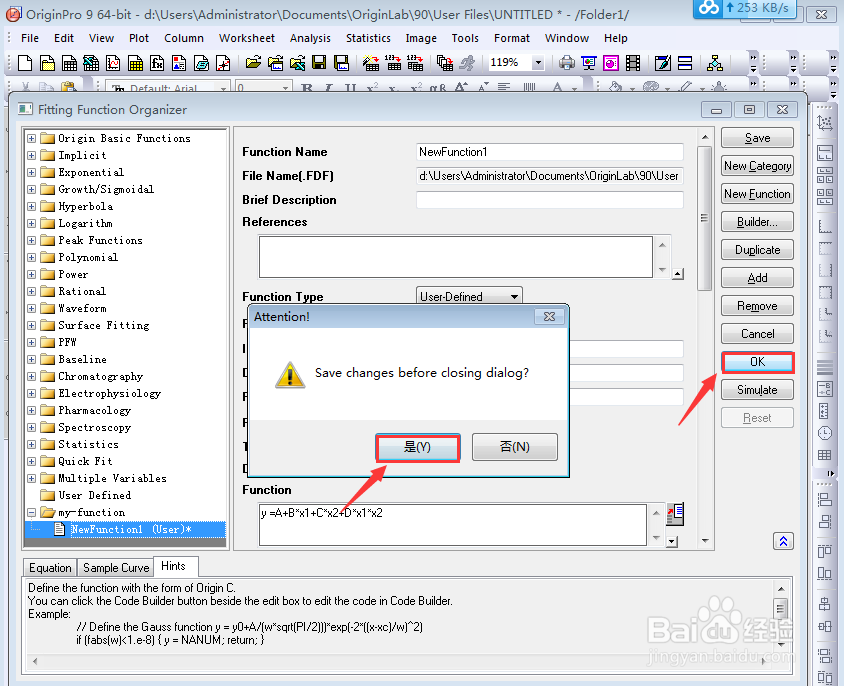The width and height of the screenshot is (844, 686).
Task: Click the Print toolbar icon
Action: [566, 63]
